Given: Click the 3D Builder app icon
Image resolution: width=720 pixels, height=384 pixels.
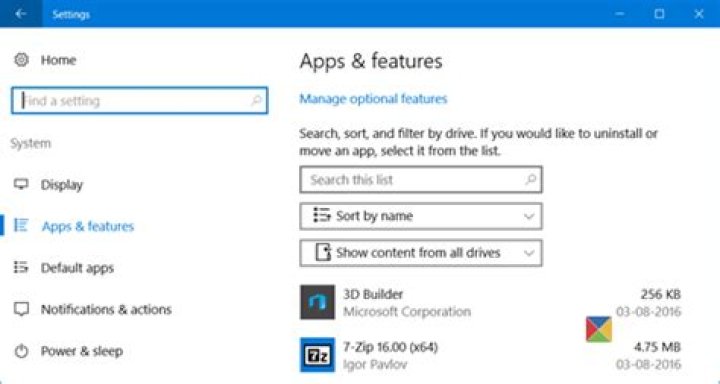Looking at the screenshot, I should click(x=317, y=302).
